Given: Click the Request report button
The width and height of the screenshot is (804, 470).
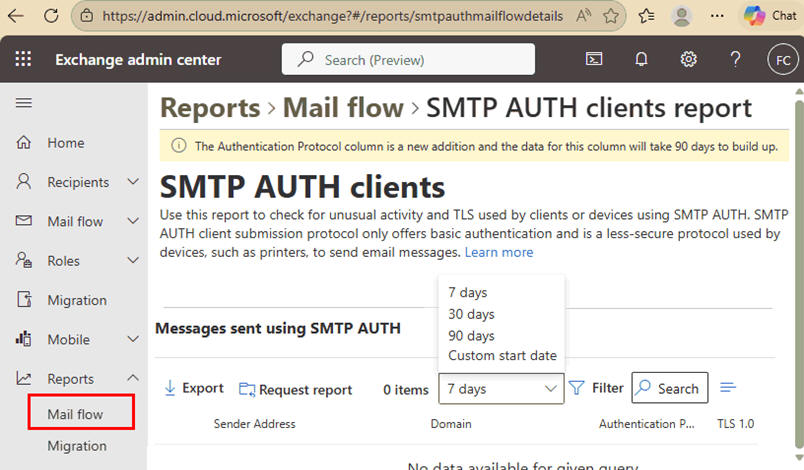Looking at the screenshot, I should (295, 390).
